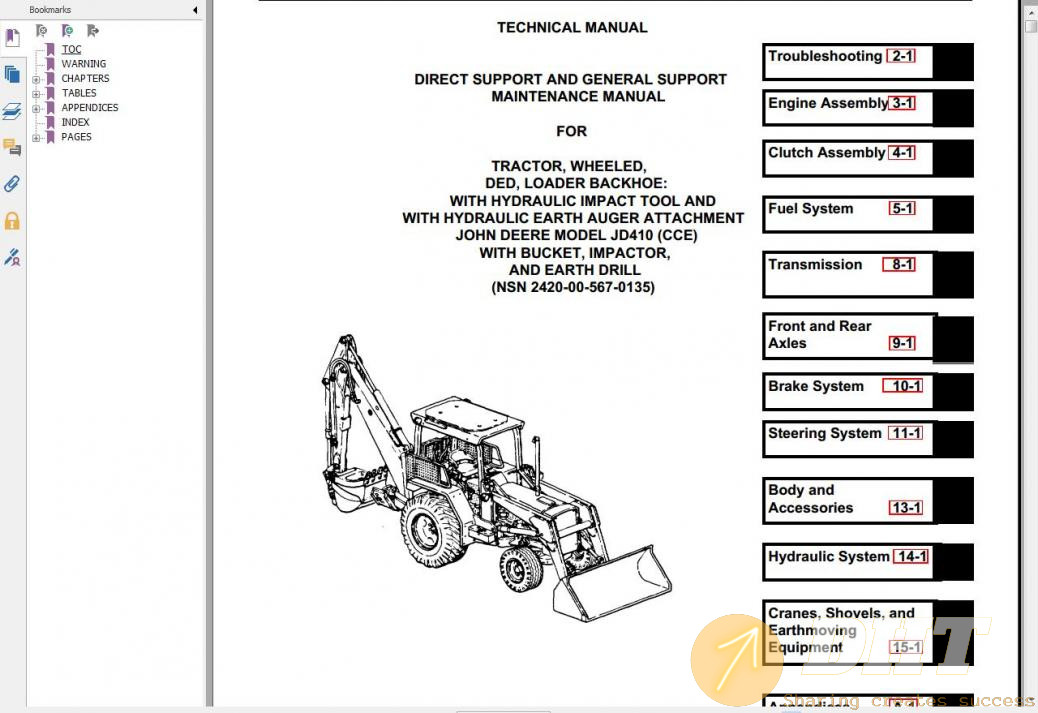Select the TABLES bookmark label
Screen dimensions: 1038x713
click(x=79, y=93)
